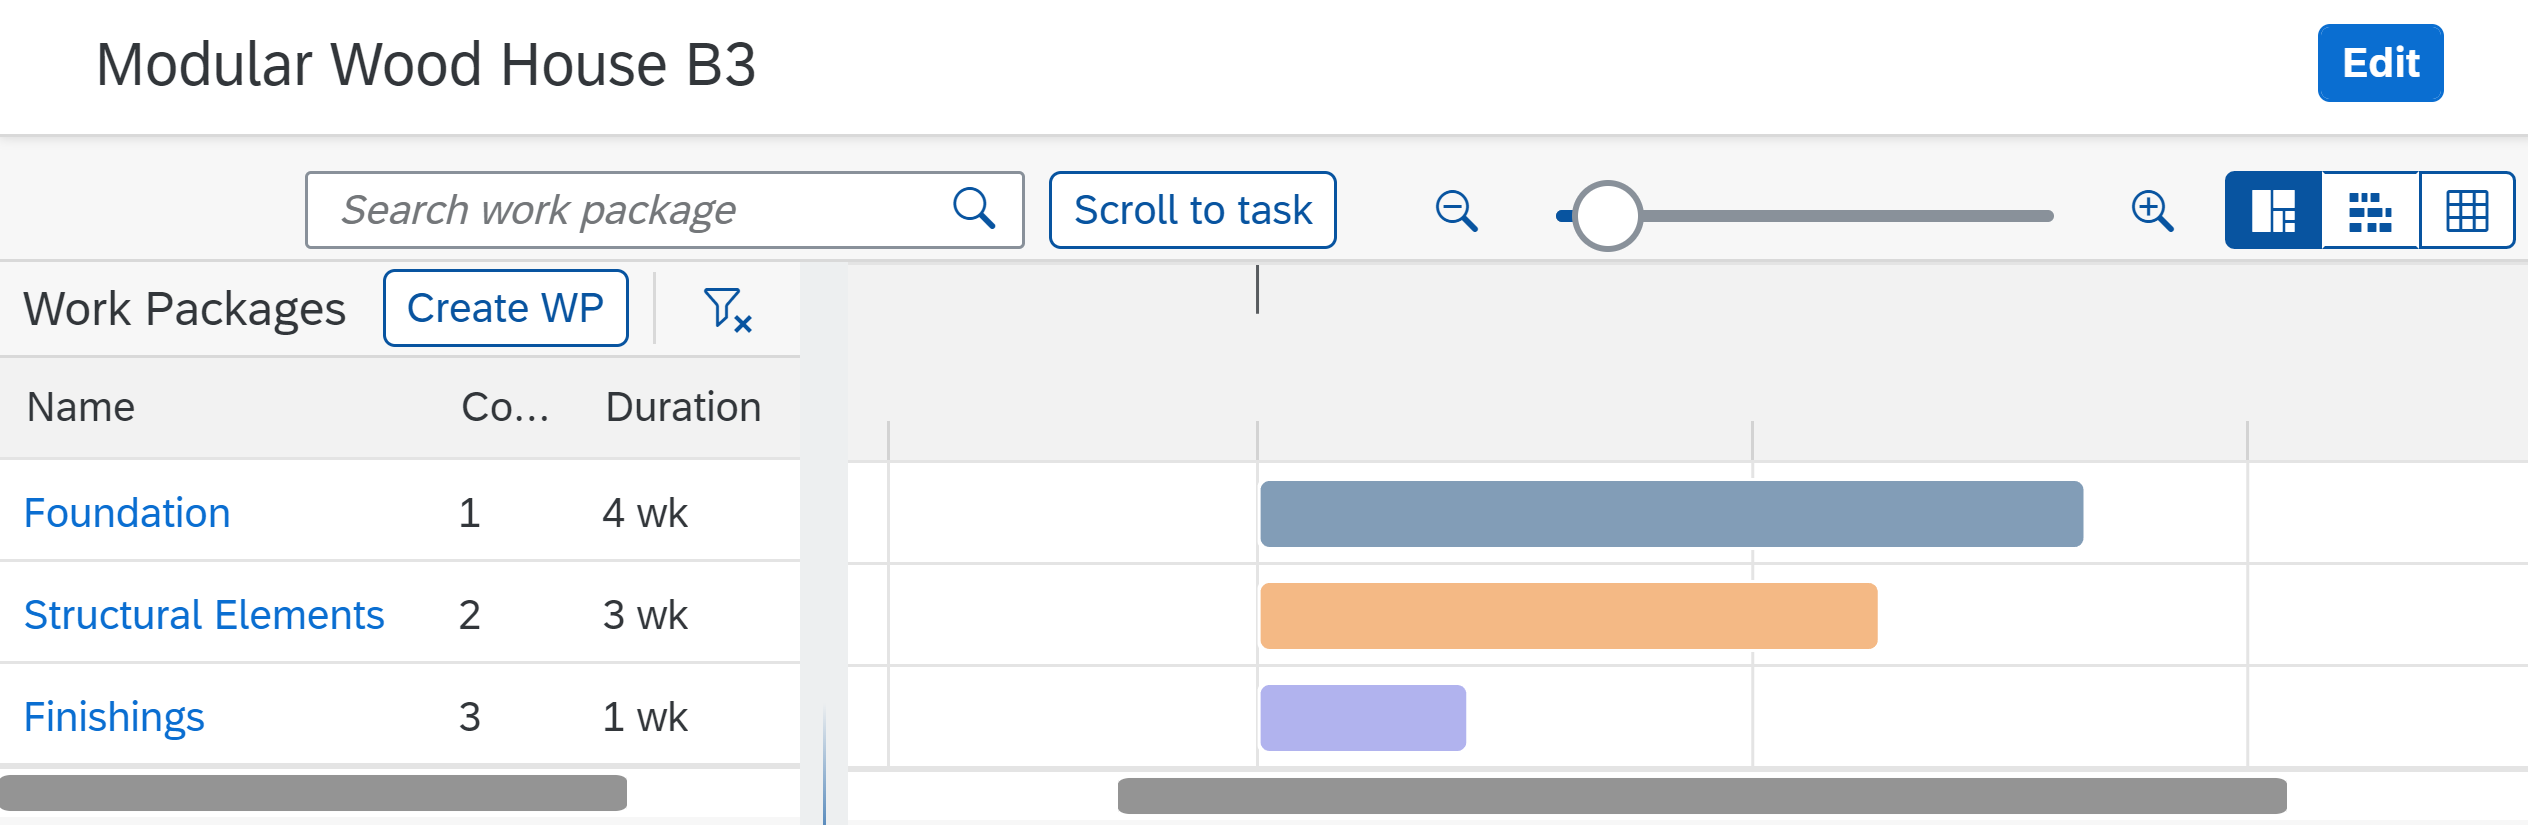Click Scroll to task button
The height and width of the screenshot is (825, 2528).
[1193, 210]
